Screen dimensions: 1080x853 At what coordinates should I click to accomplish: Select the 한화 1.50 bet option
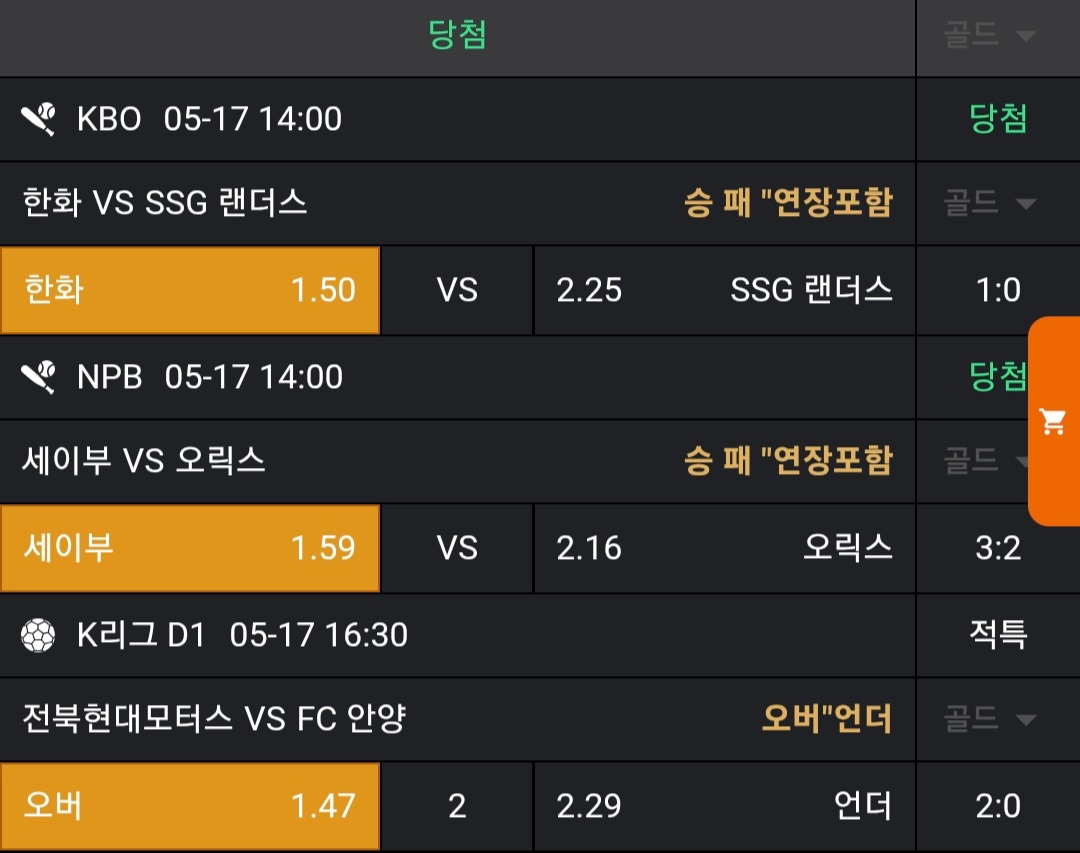pos(190,290)
